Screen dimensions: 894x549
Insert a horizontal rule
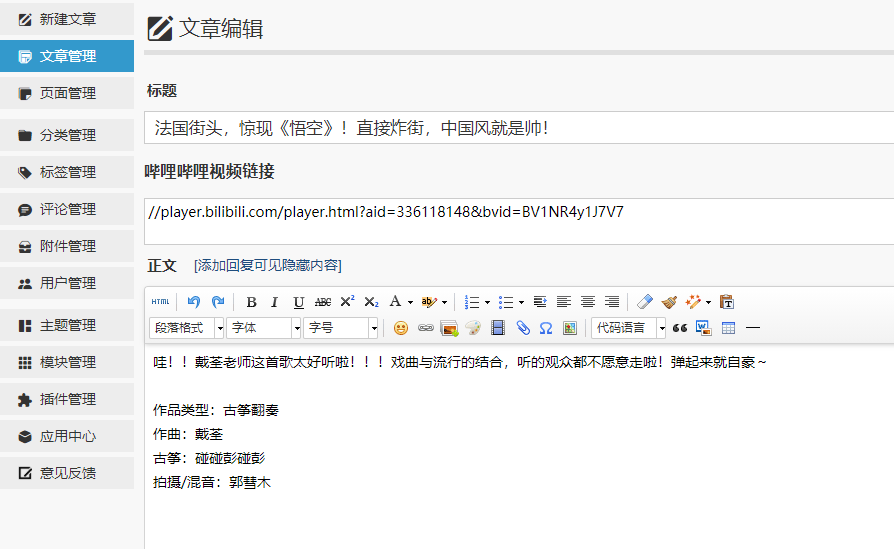pyautogui.click(x=753, y=328)
